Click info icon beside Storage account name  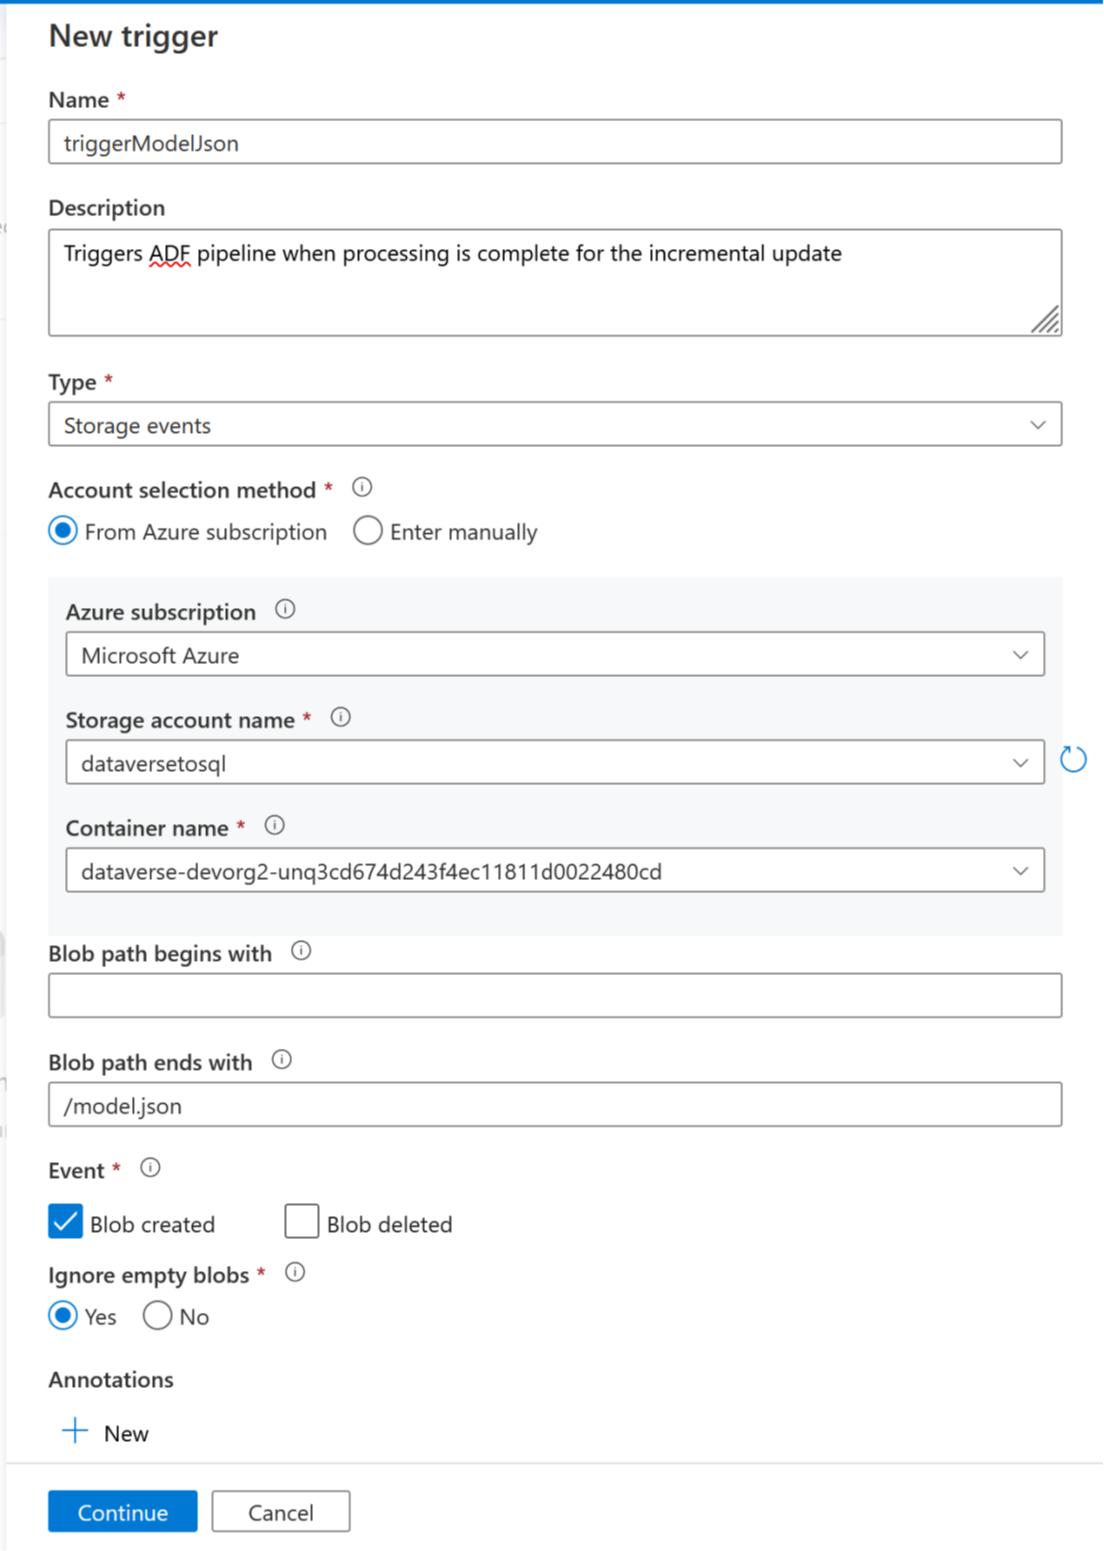tap(340, 717)
